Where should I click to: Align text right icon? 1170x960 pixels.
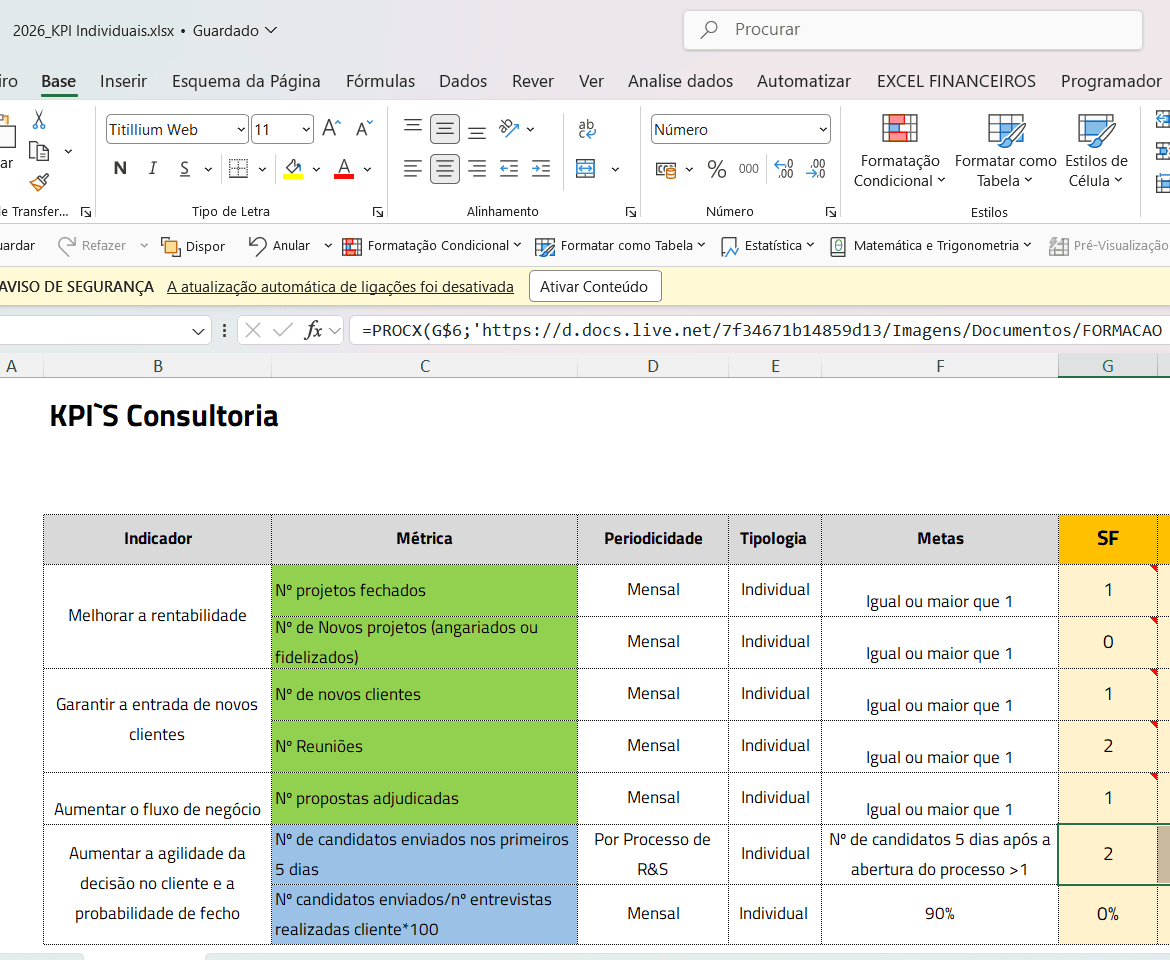(477, 169)
